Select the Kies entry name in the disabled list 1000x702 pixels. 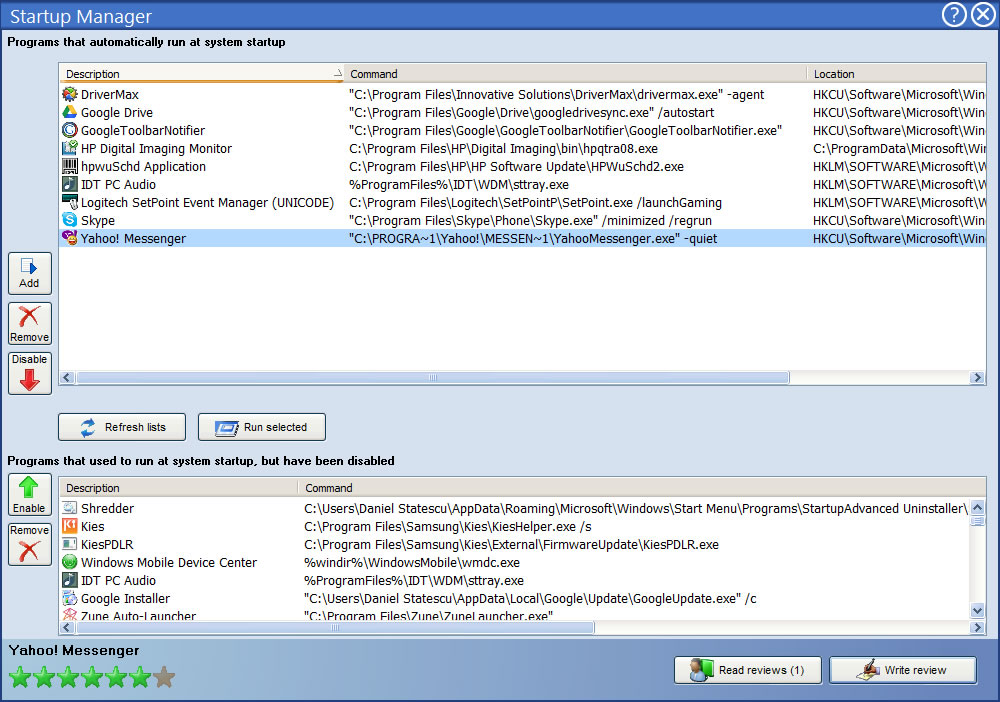[x=92, y=527]
